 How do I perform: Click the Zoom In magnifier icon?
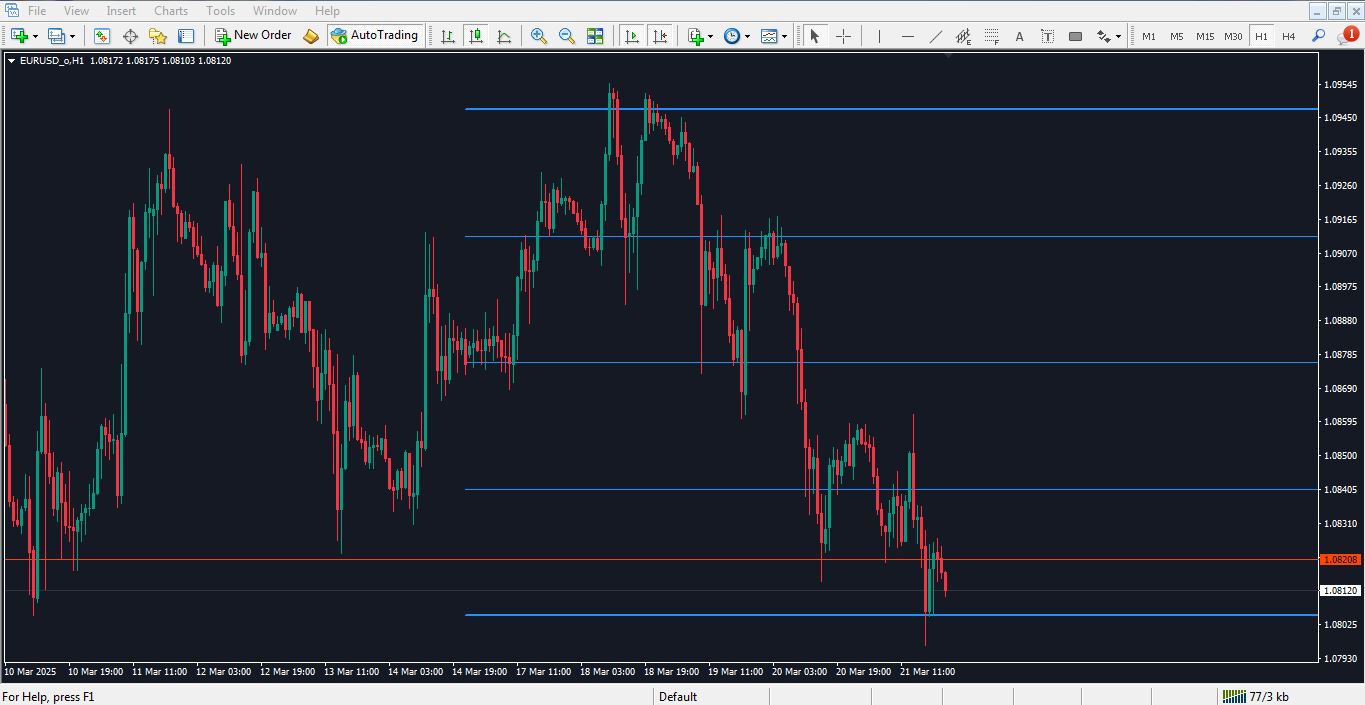click(x=539, y=36)
